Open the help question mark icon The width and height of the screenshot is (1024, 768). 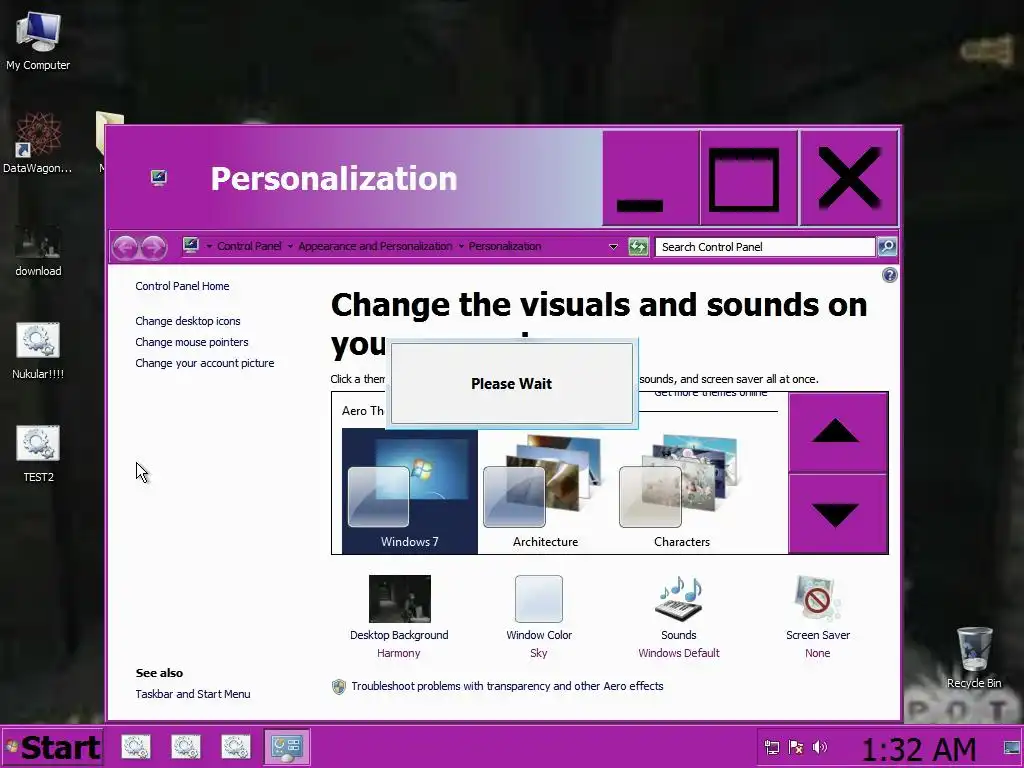pos(889,275)
